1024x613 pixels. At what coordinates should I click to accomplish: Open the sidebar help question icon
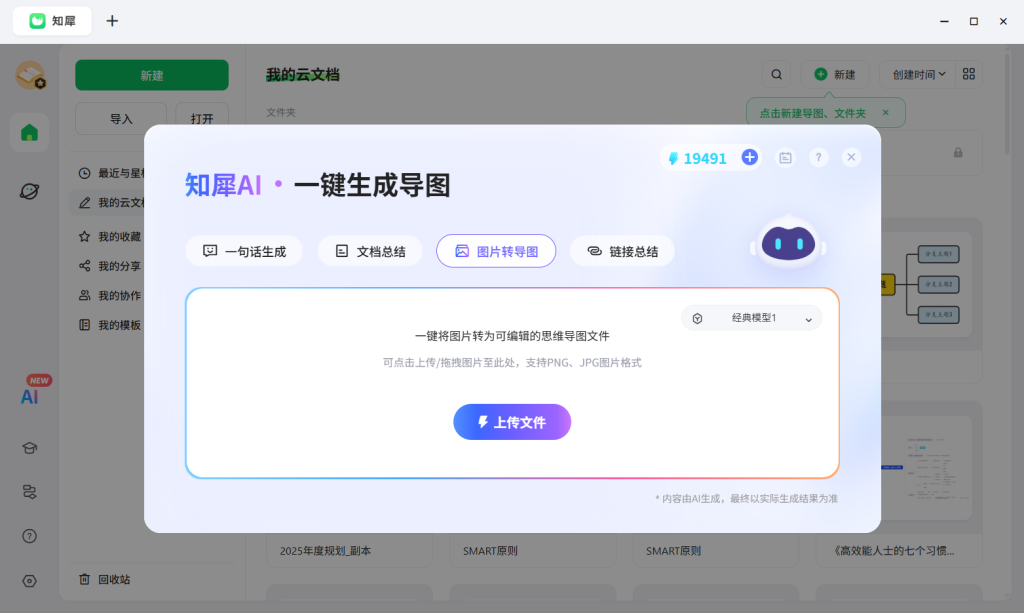pos(29,536)
